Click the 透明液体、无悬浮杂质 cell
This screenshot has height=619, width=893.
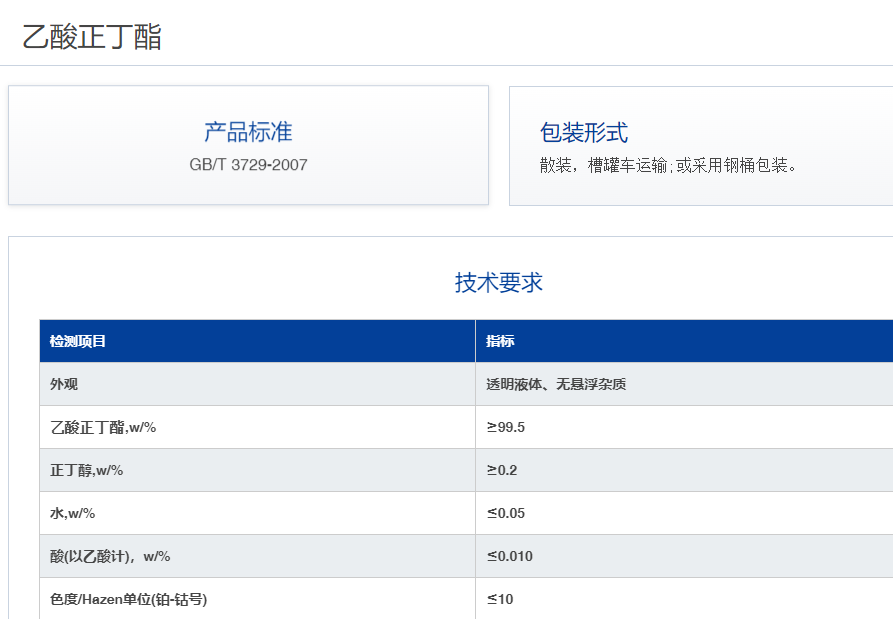(556, 384)
